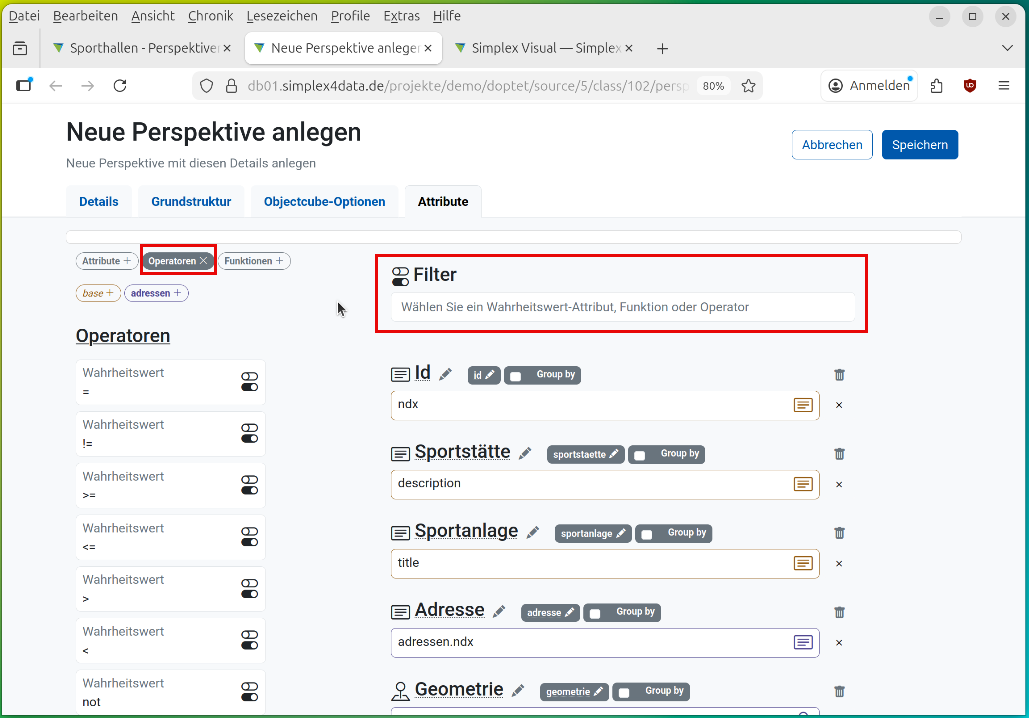Toggle Group by for Sportstätte
1029x718 pixels.
pos(640,455)
